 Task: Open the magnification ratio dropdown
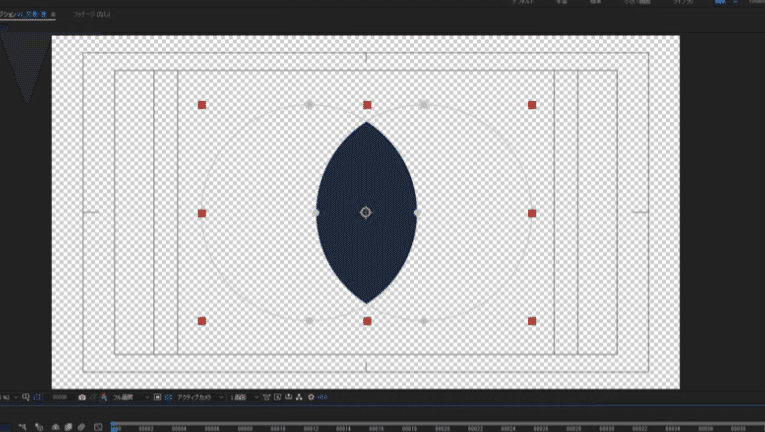pyautogui.click(x=9, y=397)
